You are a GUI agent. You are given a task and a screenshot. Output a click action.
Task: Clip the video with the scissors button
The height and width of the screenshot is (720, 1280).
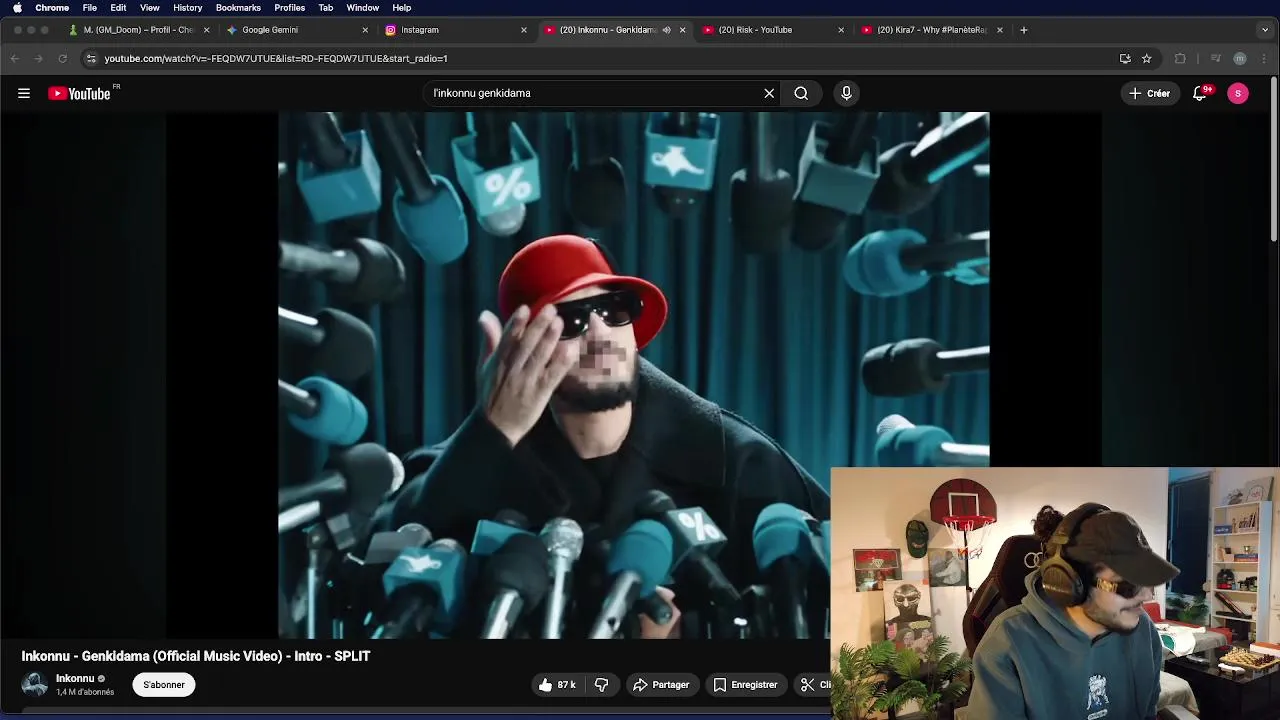tap(813, 685)
